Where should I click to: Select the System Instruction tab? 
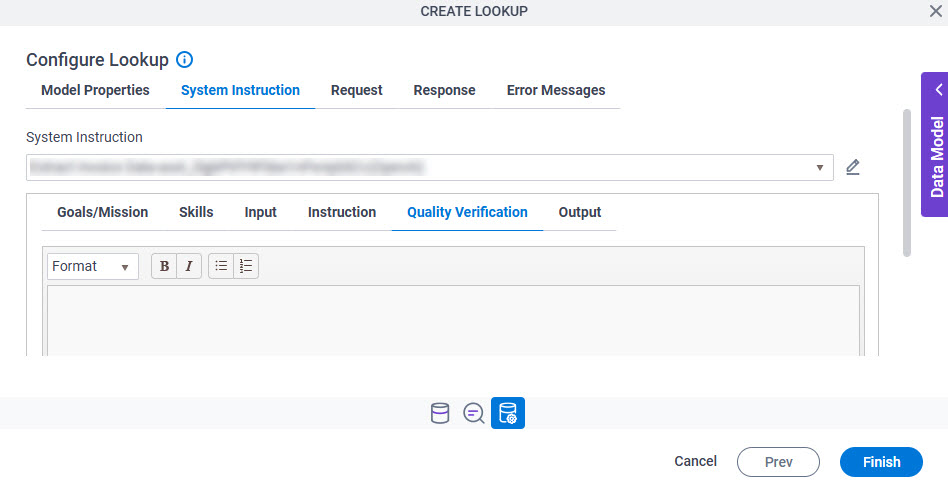pos(240,90)
